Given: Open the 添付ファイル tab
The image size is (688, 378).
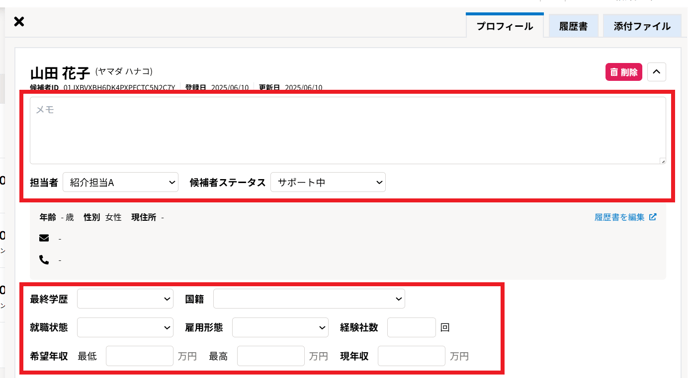Looking at the screenshot, I should pos(642,26).
